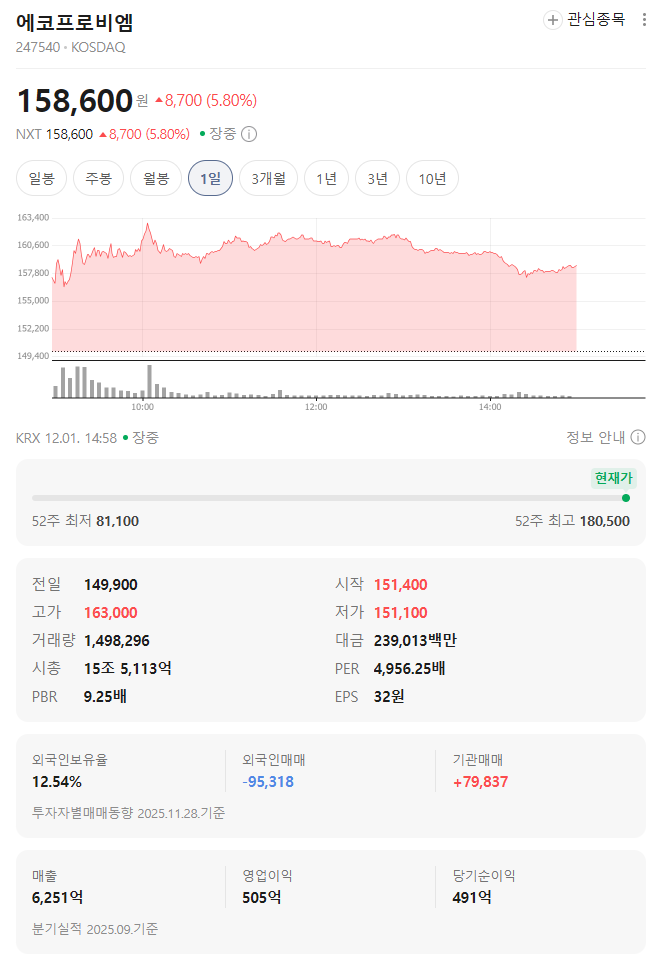
Task: Click PBR value 9.25배
Action: [x=105, y=697]
